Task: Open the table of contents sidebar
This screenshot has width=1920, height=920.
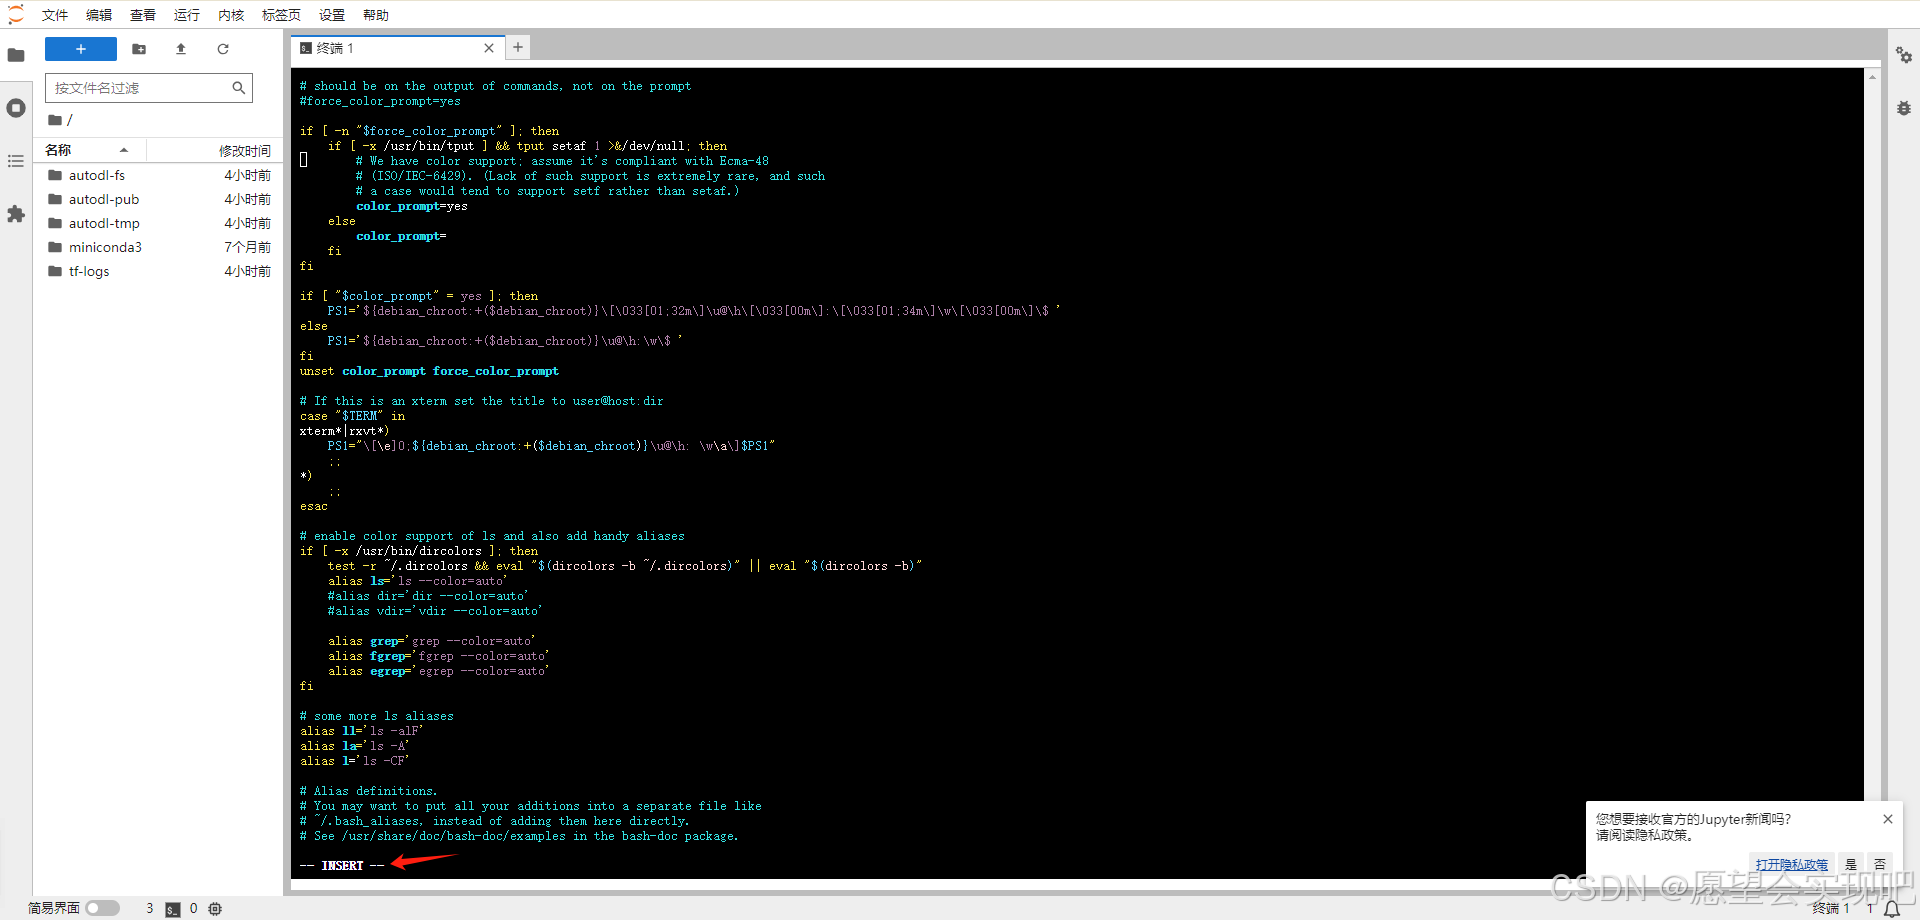Action: point(16,161)
